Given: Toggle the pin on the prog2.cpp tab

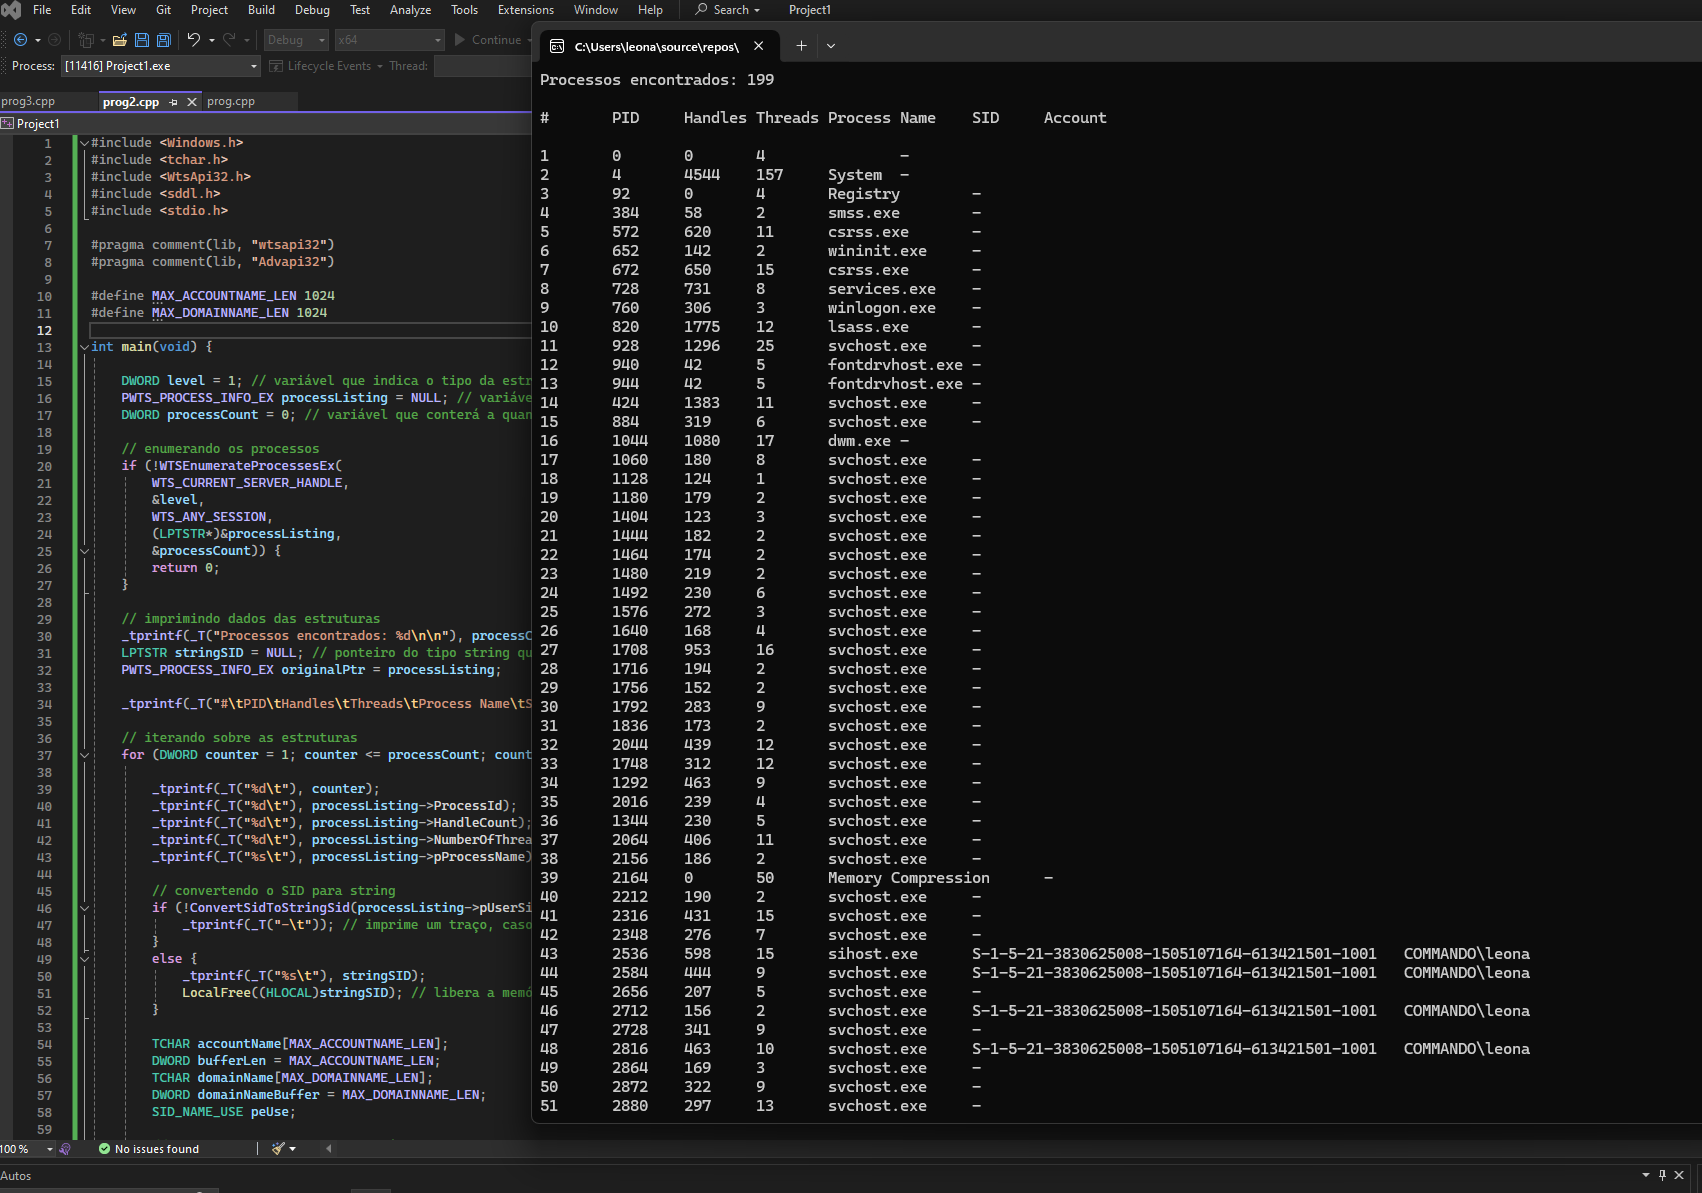Looking at the screenshot, I should pyautogui.click(x=174, y=102).
